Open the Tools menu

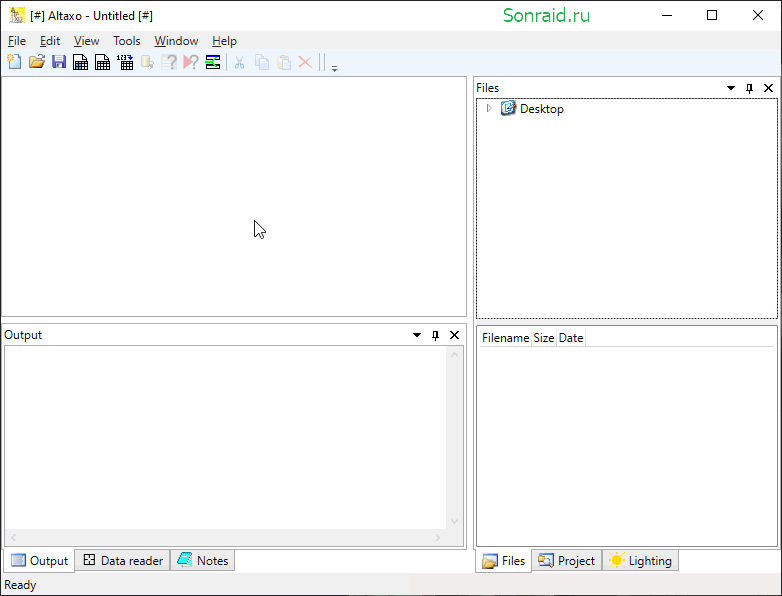point(127,41)
